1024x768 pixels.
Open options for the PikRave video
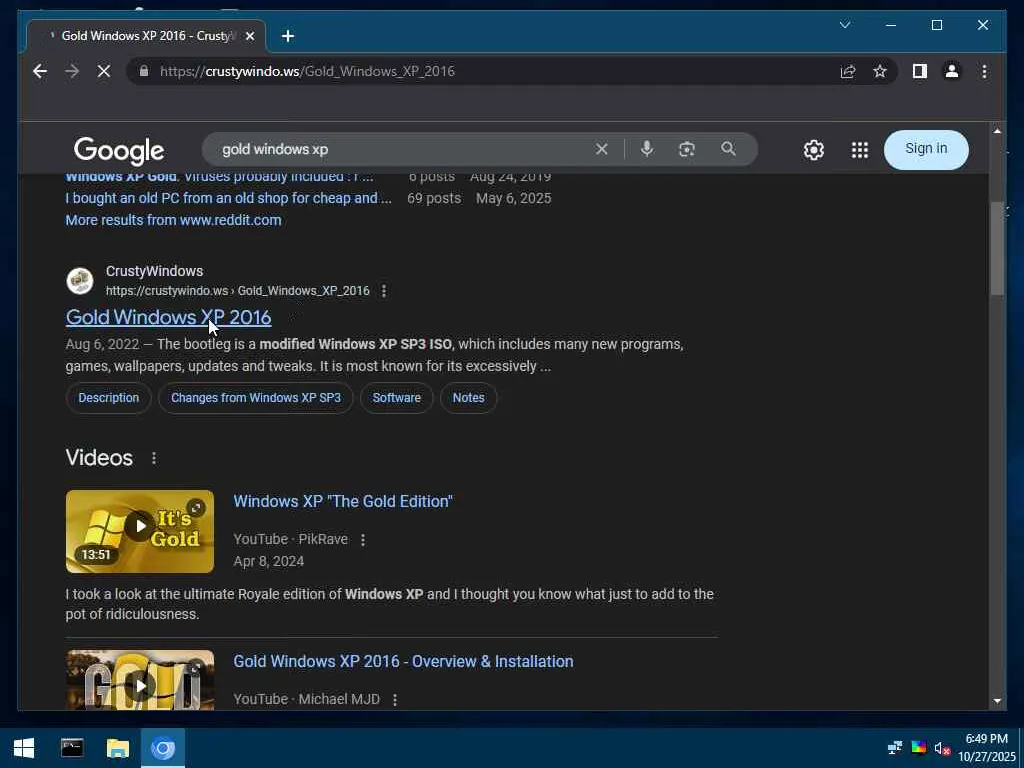click(363, 539)
